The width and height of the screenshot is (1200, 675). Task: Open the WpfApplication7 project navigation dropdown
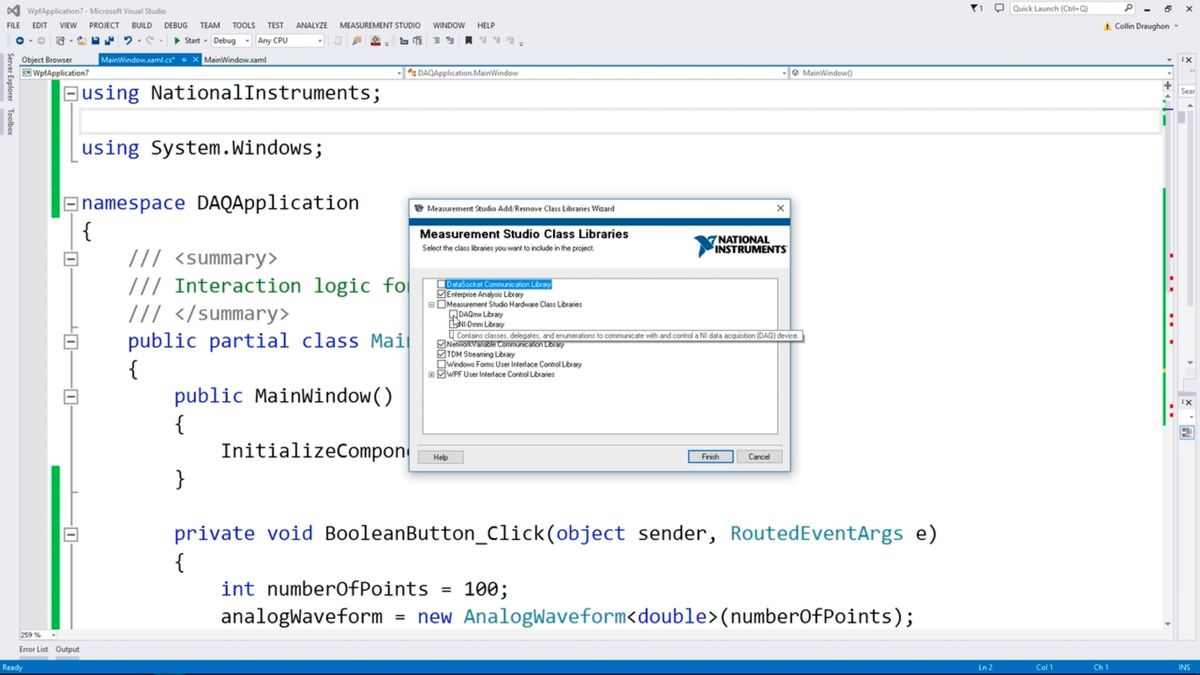(213, 73)
